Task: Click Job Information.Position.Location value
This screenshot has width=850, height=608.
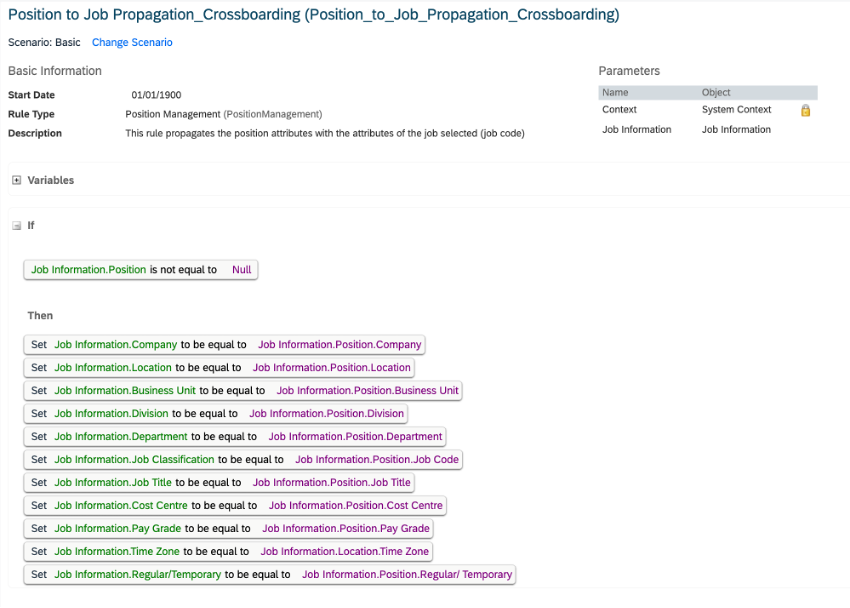Action: click(x=332, y=367)
